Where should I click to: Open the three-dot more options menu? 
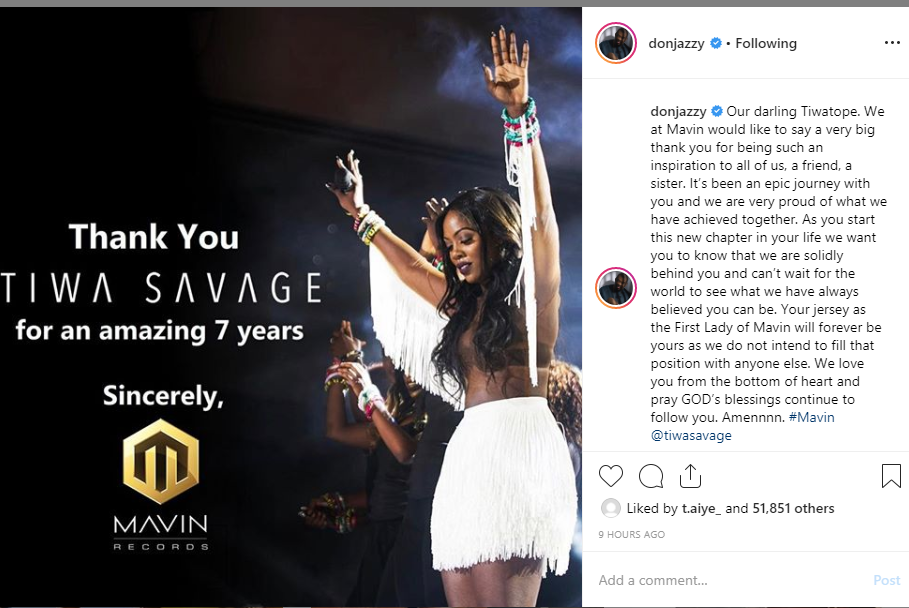click(892, 43)
